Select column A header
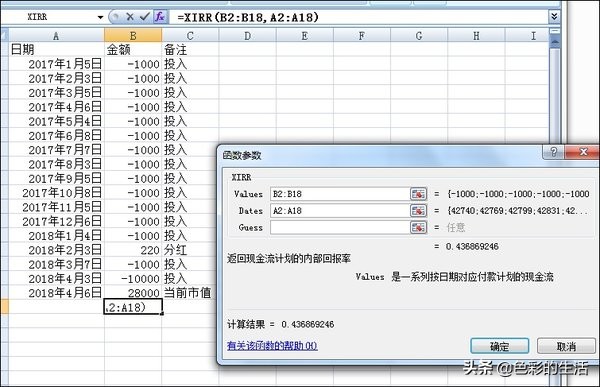600x387 pixels. tap(56, 36)
